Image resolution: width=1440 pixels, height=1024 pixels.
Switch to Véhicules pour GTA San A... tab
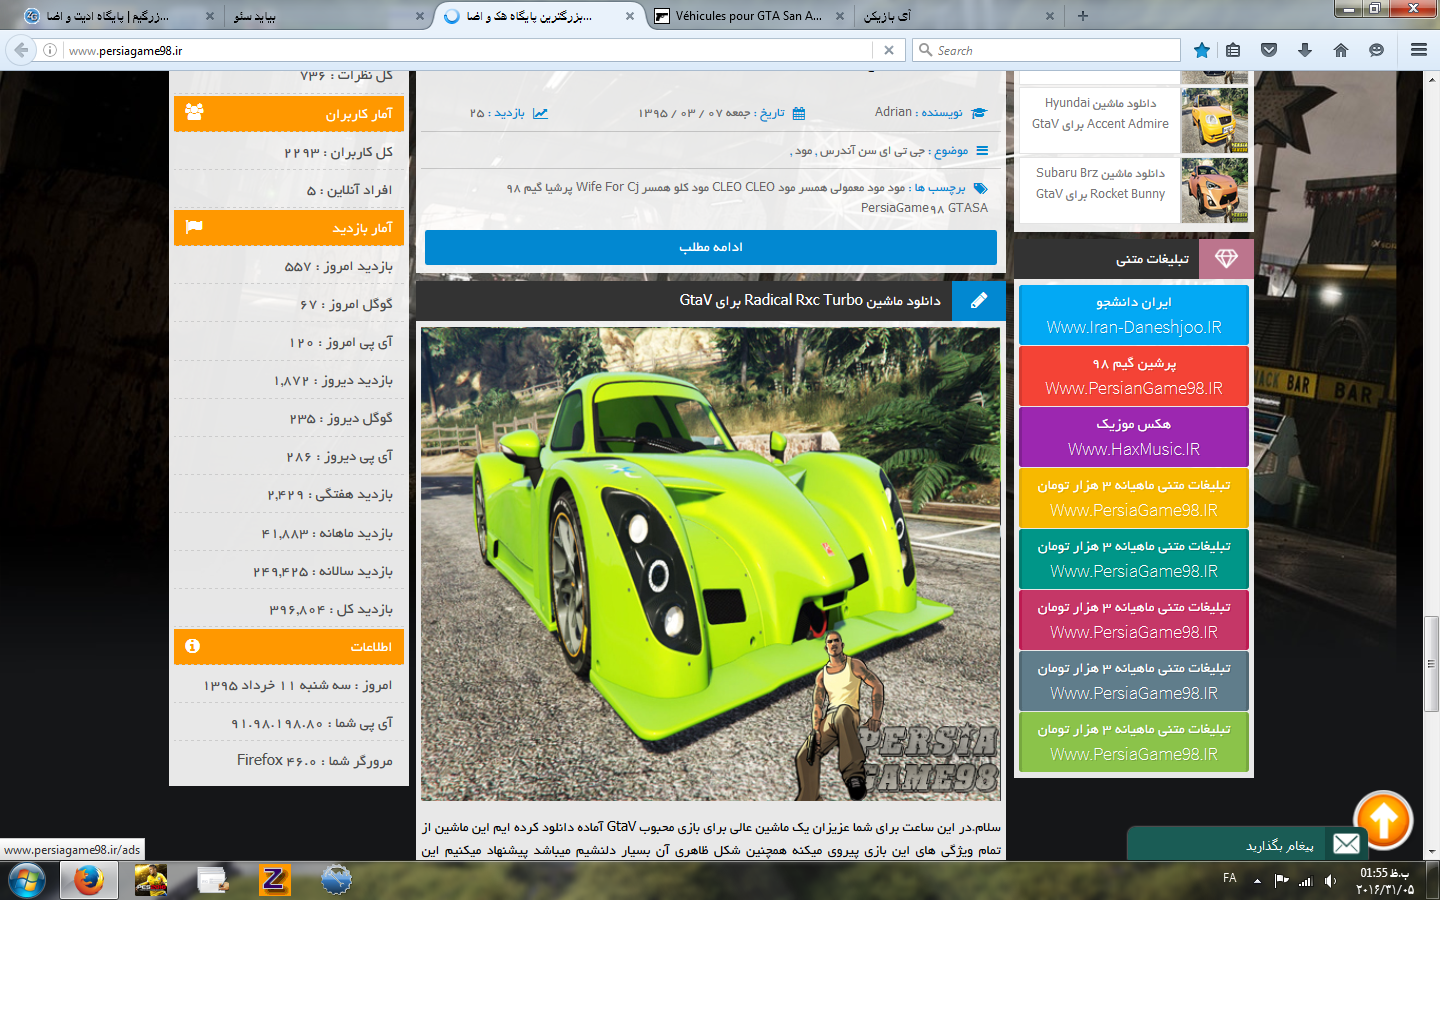tap(748, 16)
